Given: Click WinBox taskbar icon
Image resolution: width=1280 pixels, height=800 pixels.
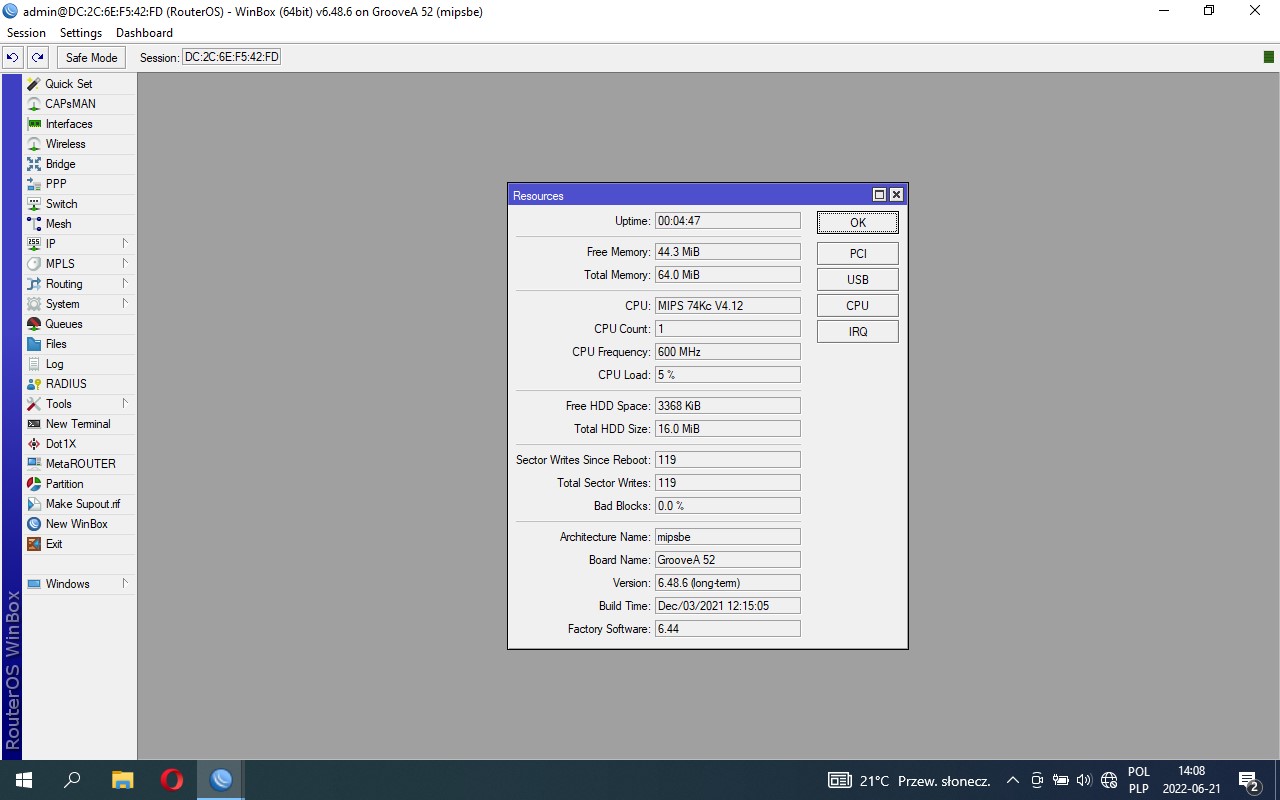Looking at the screenshot, I should [x=221, y=780].
